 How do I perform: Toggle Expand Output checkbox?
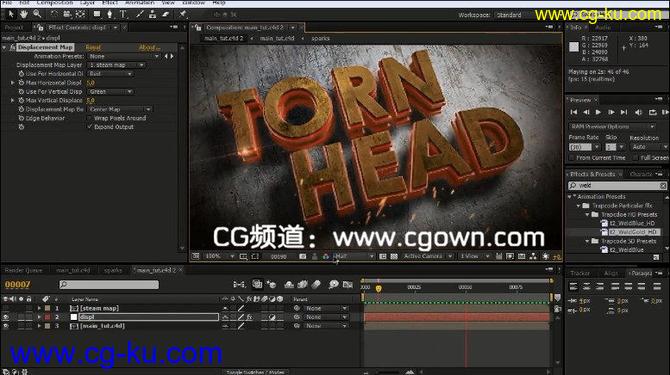(90, 127)
